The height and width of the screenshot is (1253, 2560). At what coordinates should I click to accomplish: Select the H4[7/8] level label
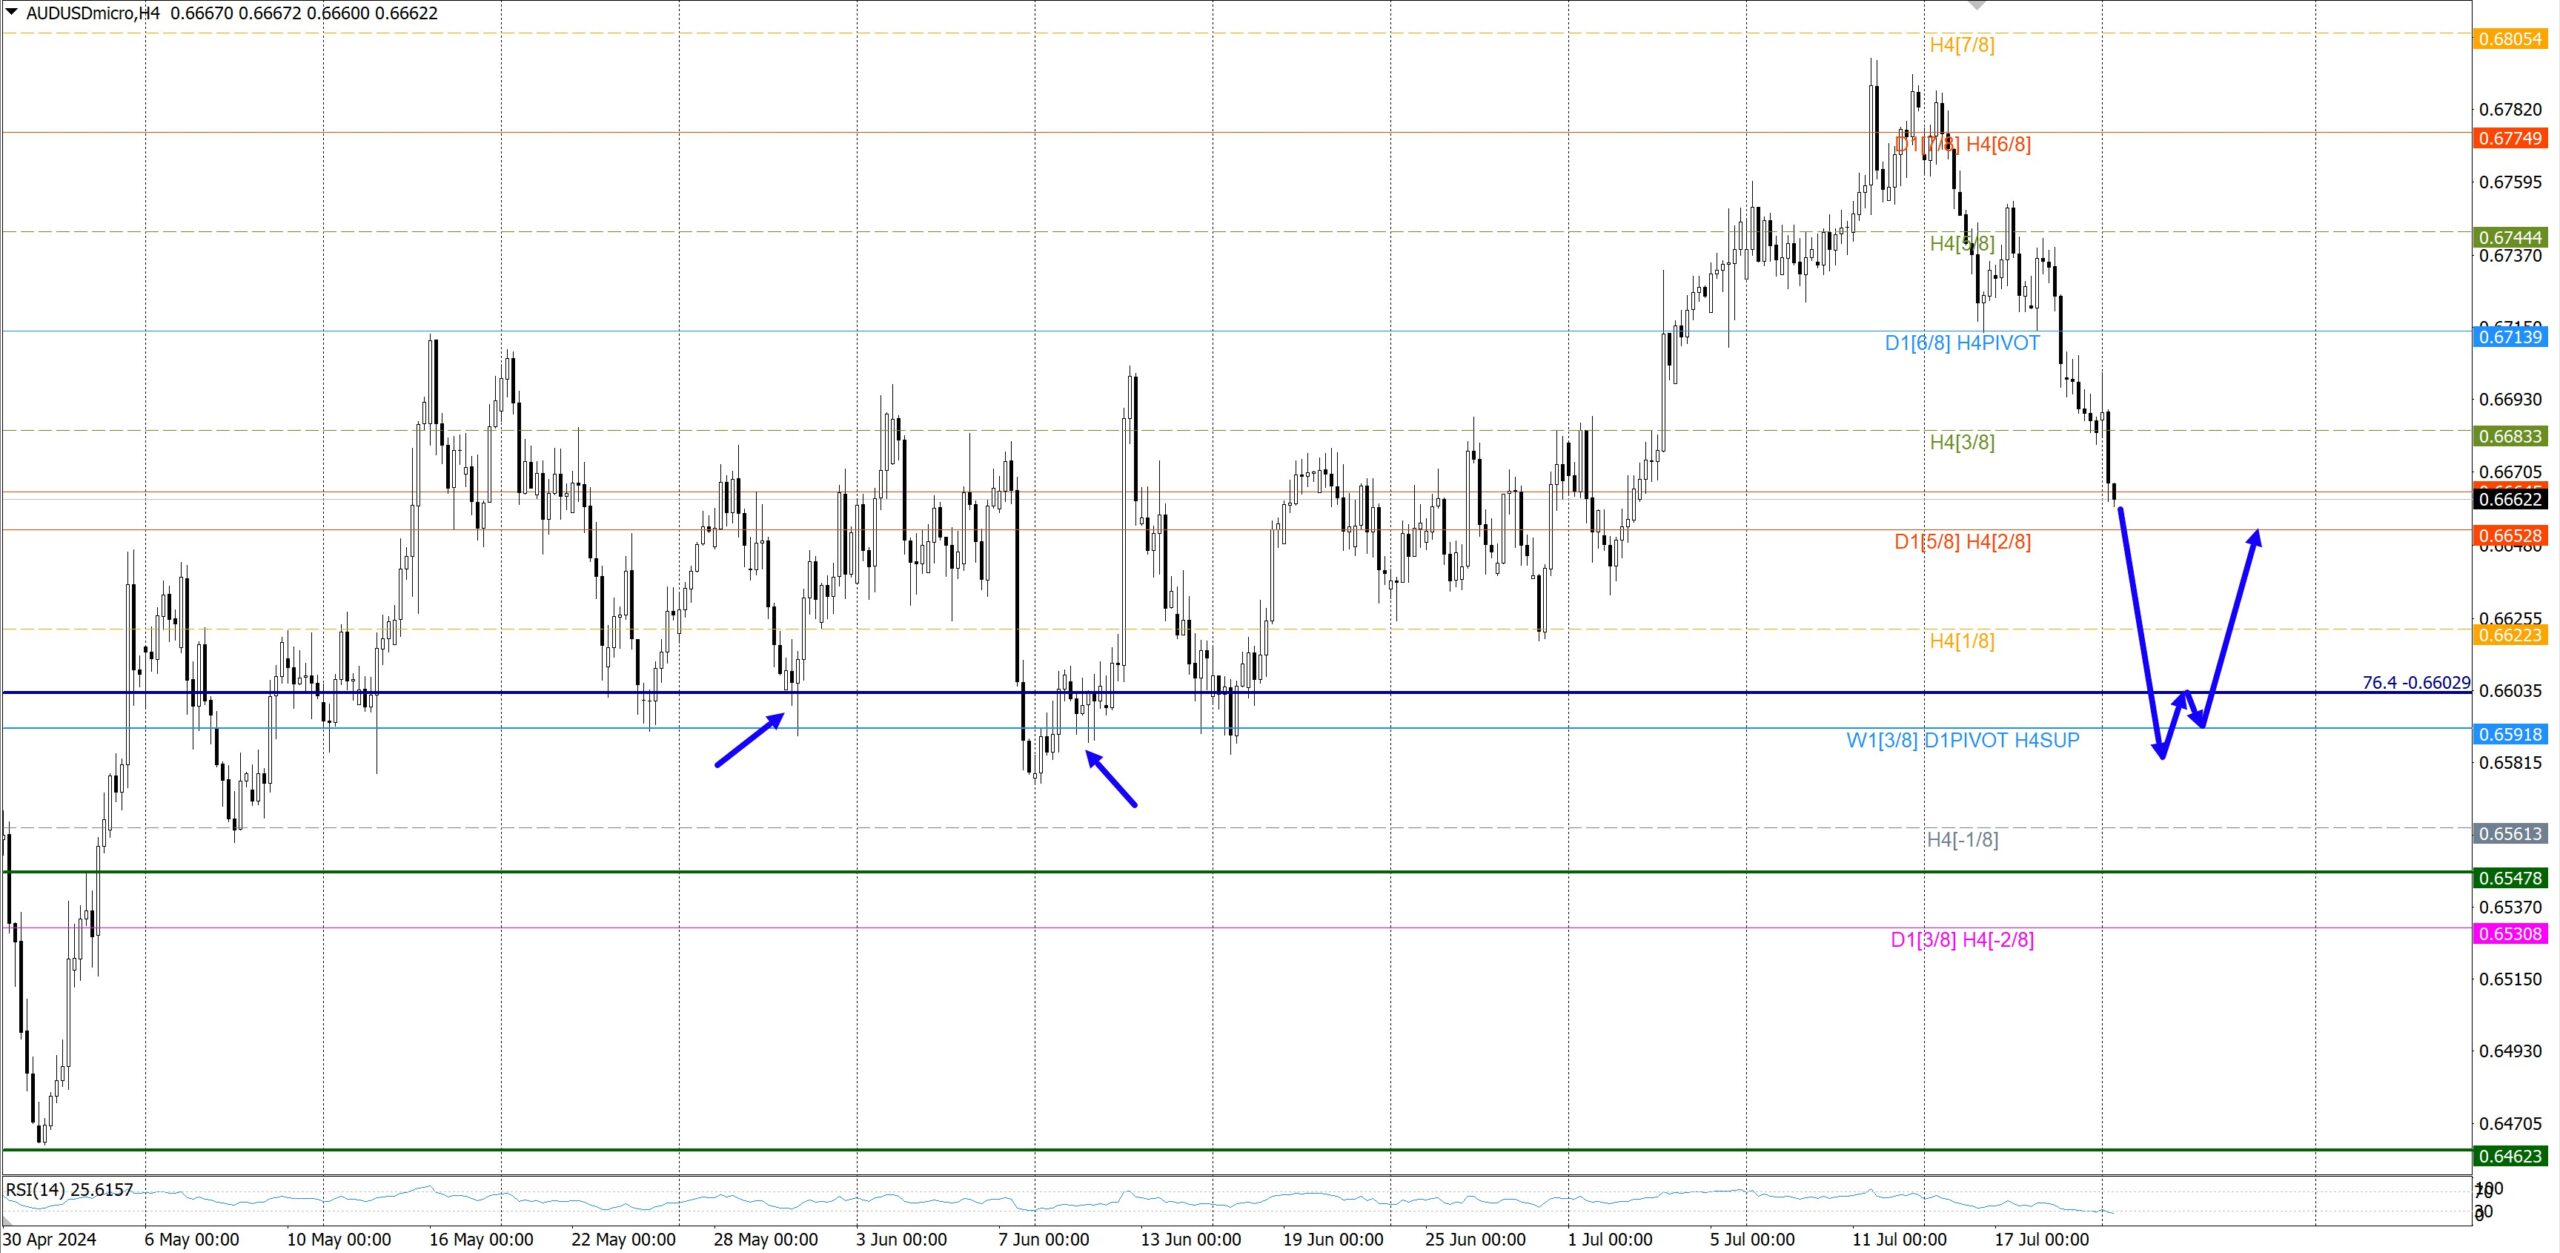pos(1961,45)
